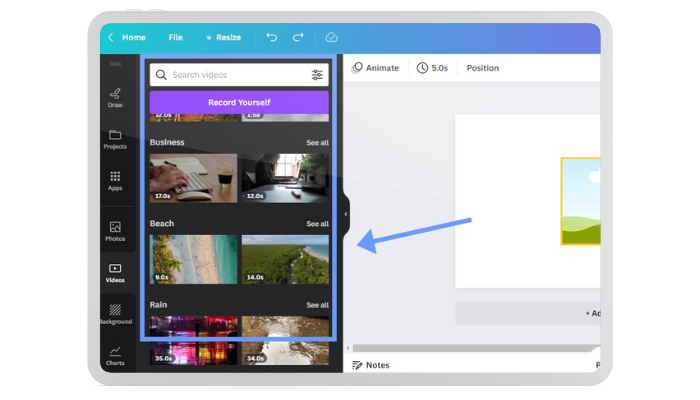
Task: Open the Photos panel
Action: click(x=115, y=231)
